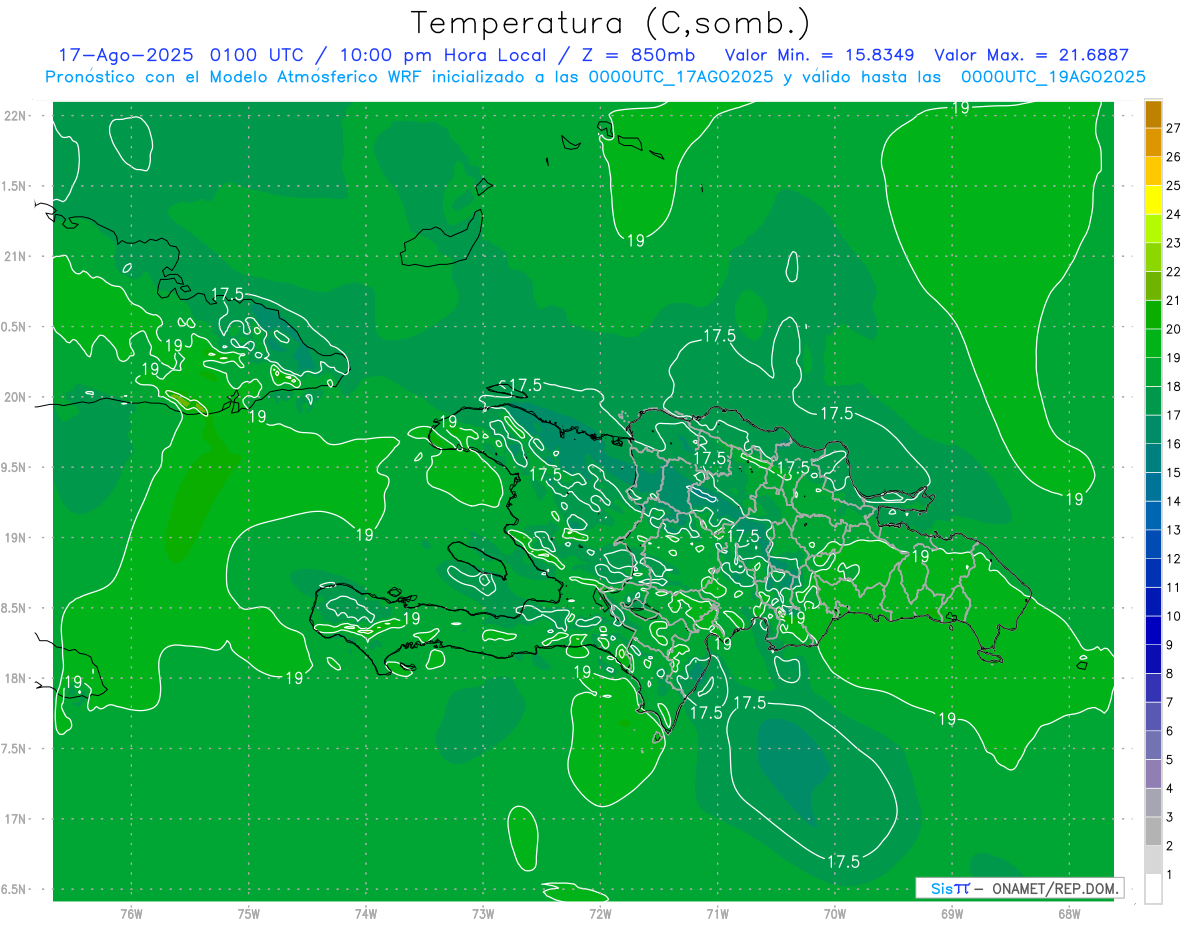The width and height of the screenshot is (1200, 927).
Task: Click the "20N" latitude label
Action: tap(17, 397)
